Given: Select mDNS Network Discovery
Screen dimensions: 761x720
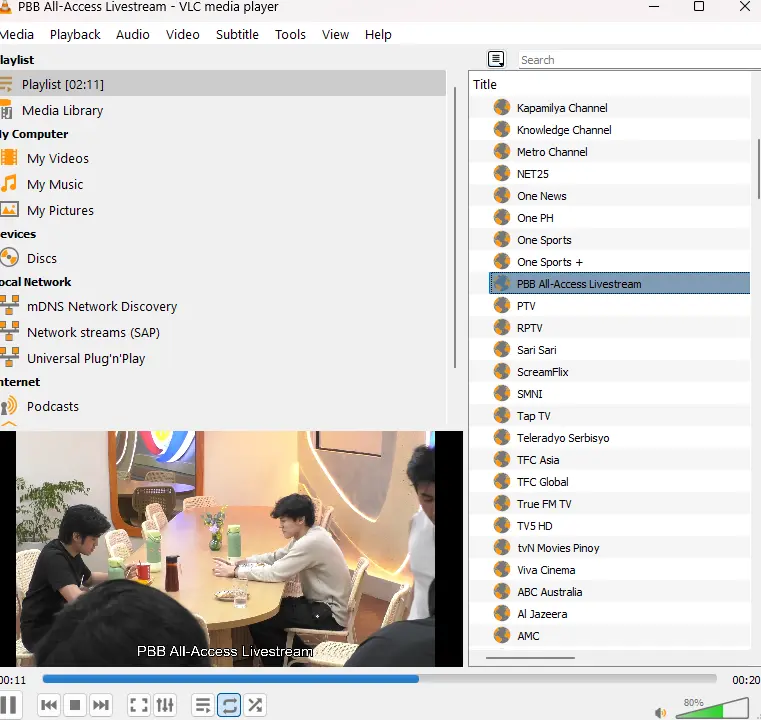Looking at the screenshot, I should click(223, 306).
